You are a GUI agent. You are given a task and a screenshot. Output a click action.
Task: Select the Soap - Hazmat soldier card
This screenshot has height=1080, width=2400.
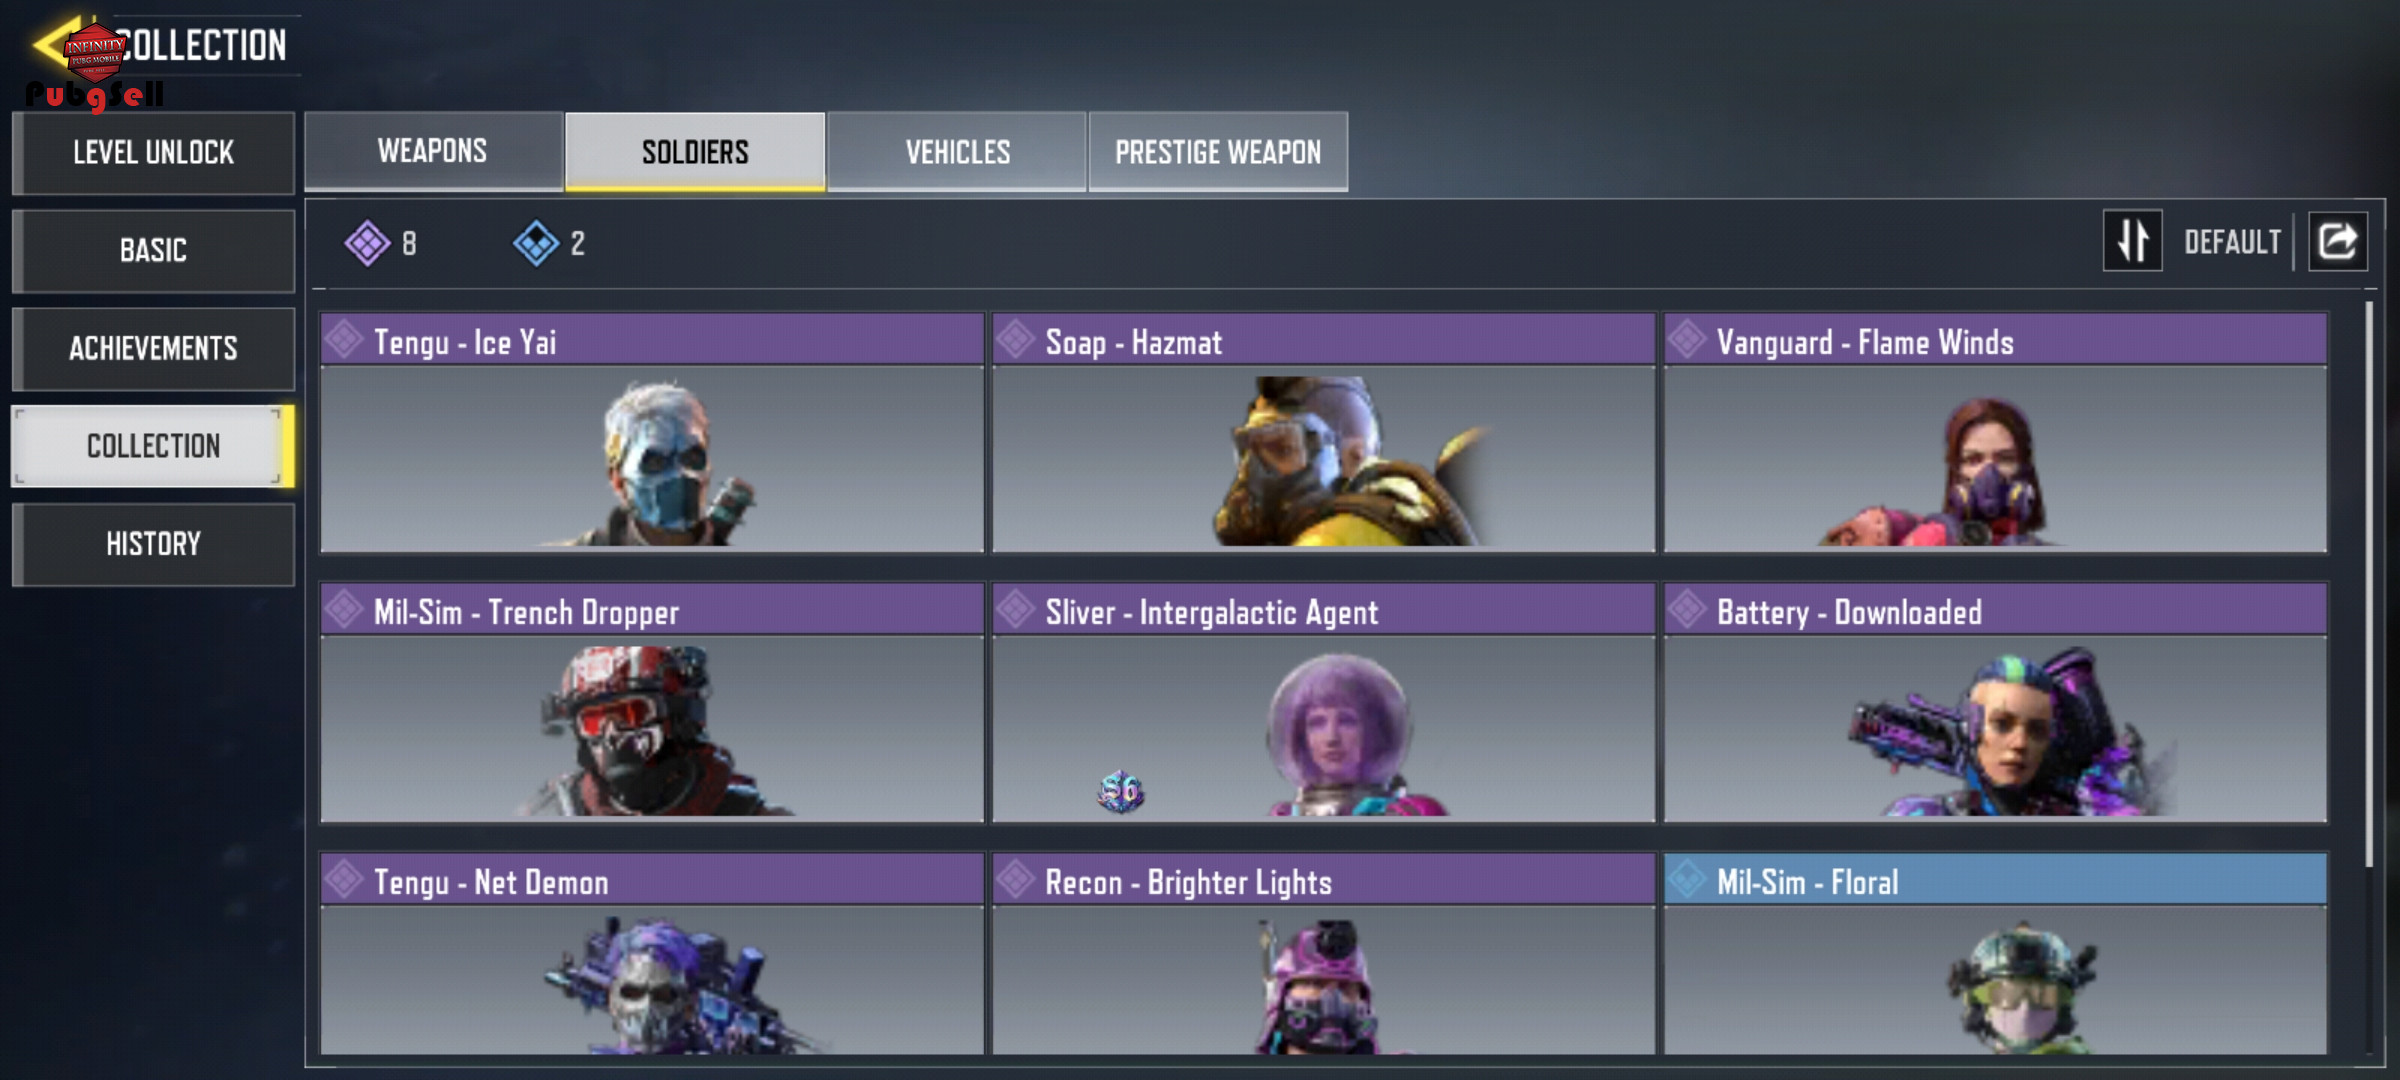pyautogui.click(x=1323, y=433)
